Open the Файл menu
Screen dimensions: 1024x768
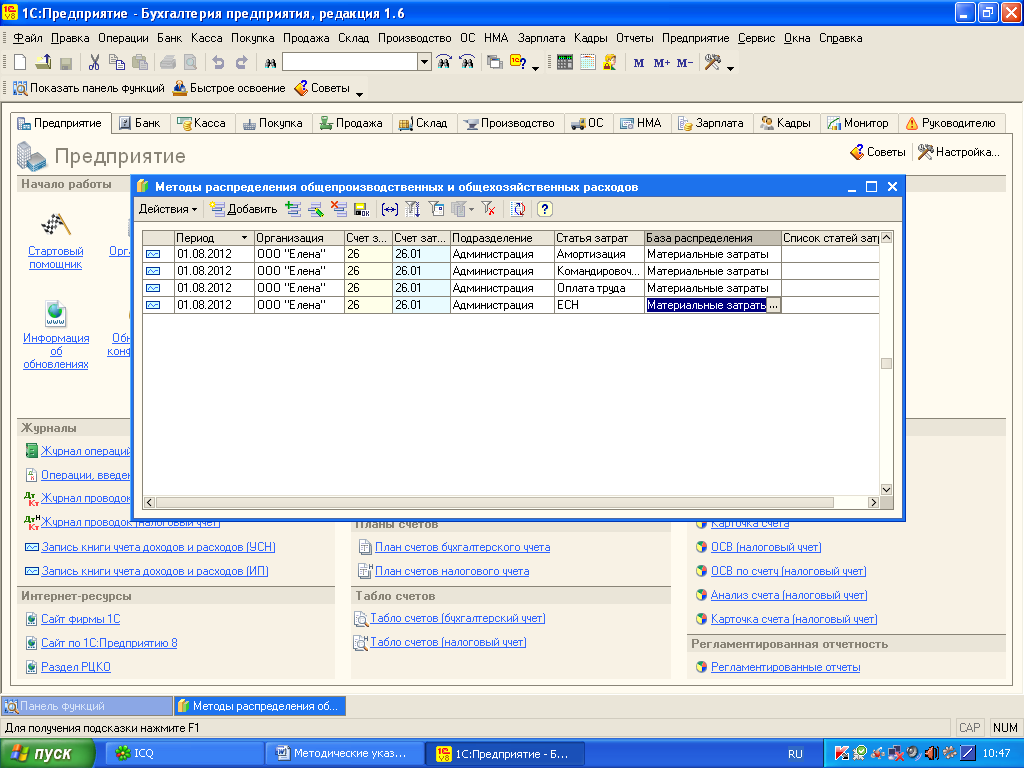[x=27, y=38]
